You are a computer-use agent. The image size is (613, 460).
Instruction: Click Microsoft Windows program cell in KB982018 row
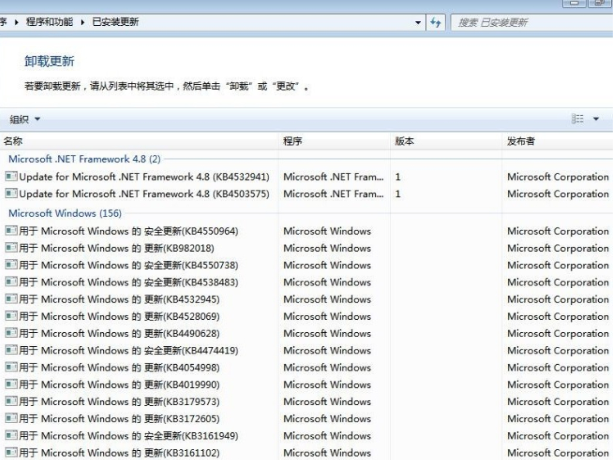327,248
